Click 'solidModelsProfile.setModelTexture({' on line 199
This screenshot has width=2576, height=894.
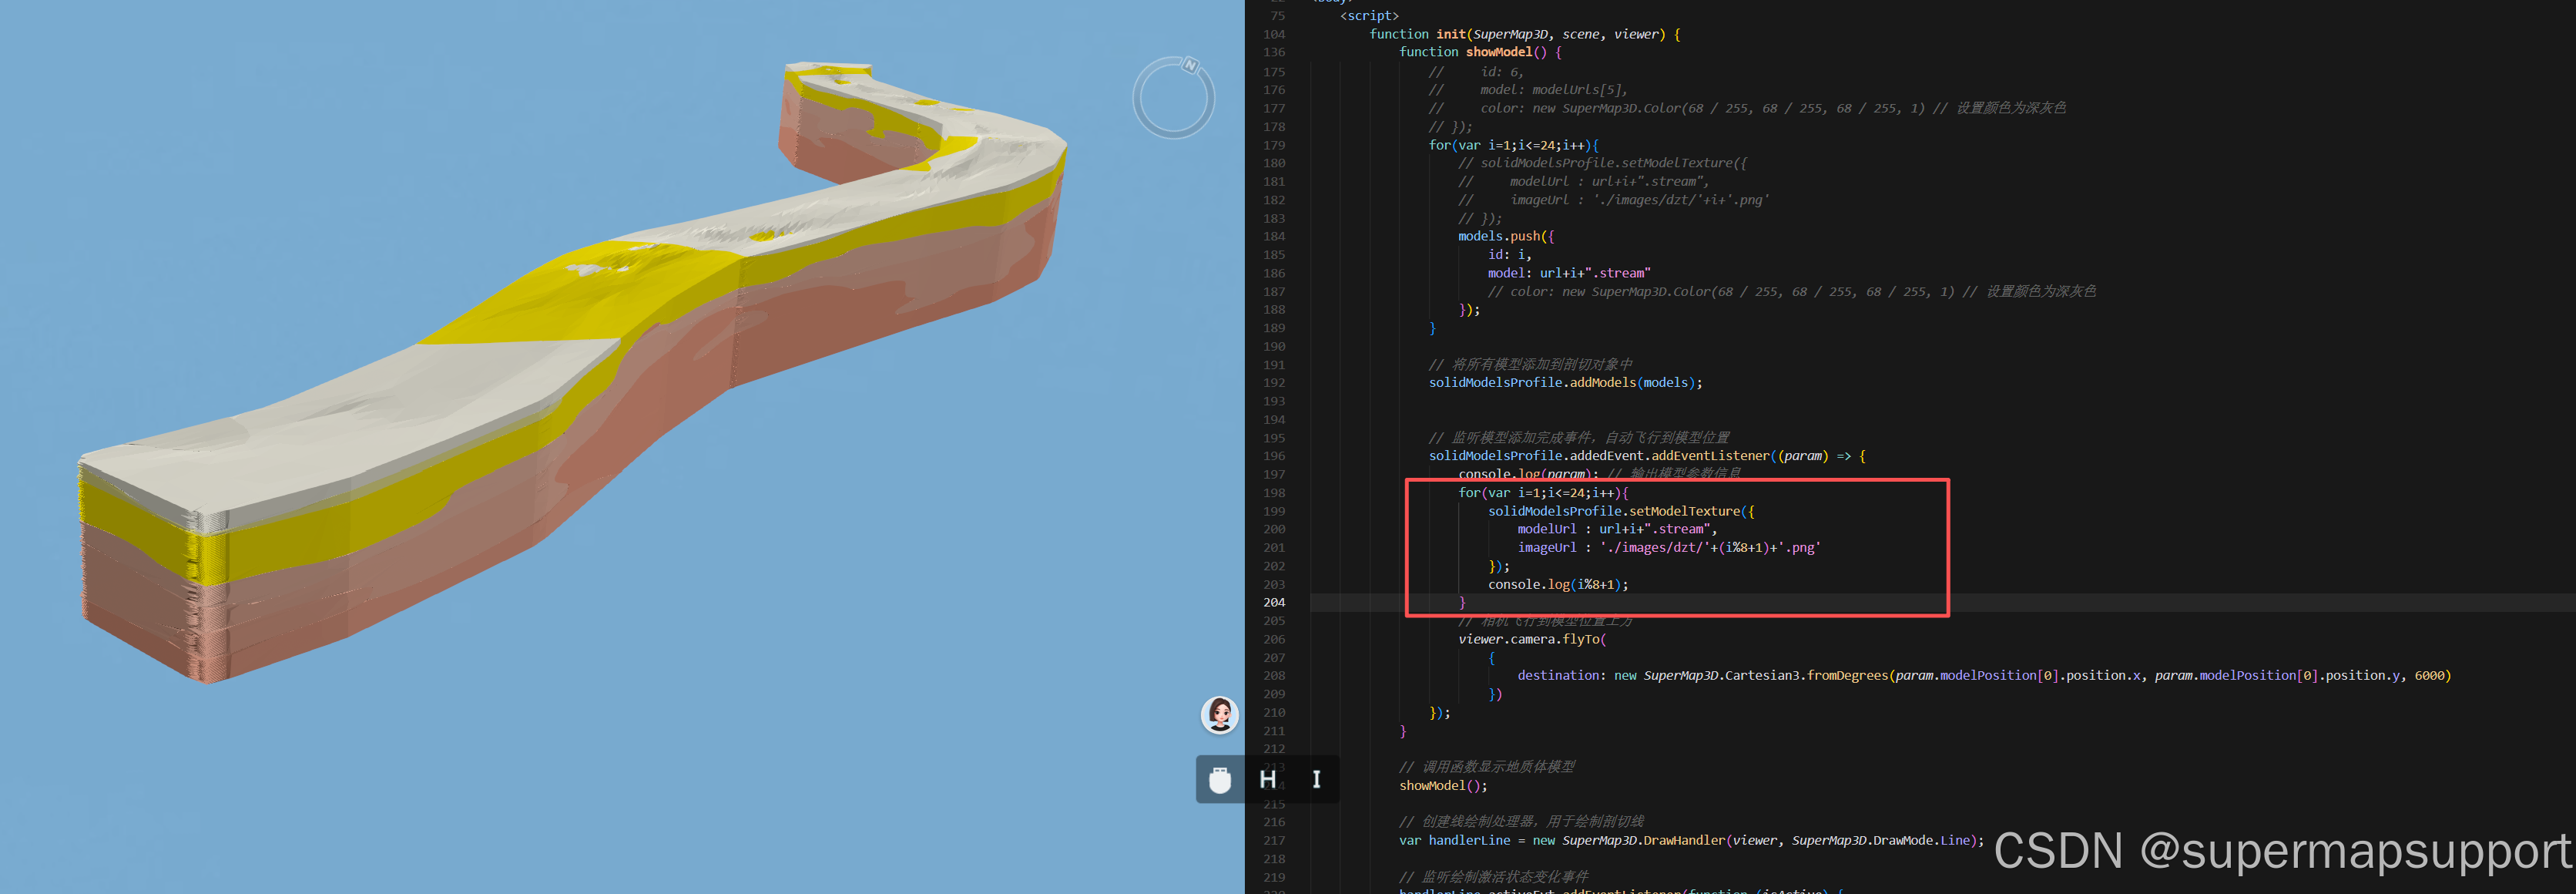pyautogui.click(x=1621, y=511)
